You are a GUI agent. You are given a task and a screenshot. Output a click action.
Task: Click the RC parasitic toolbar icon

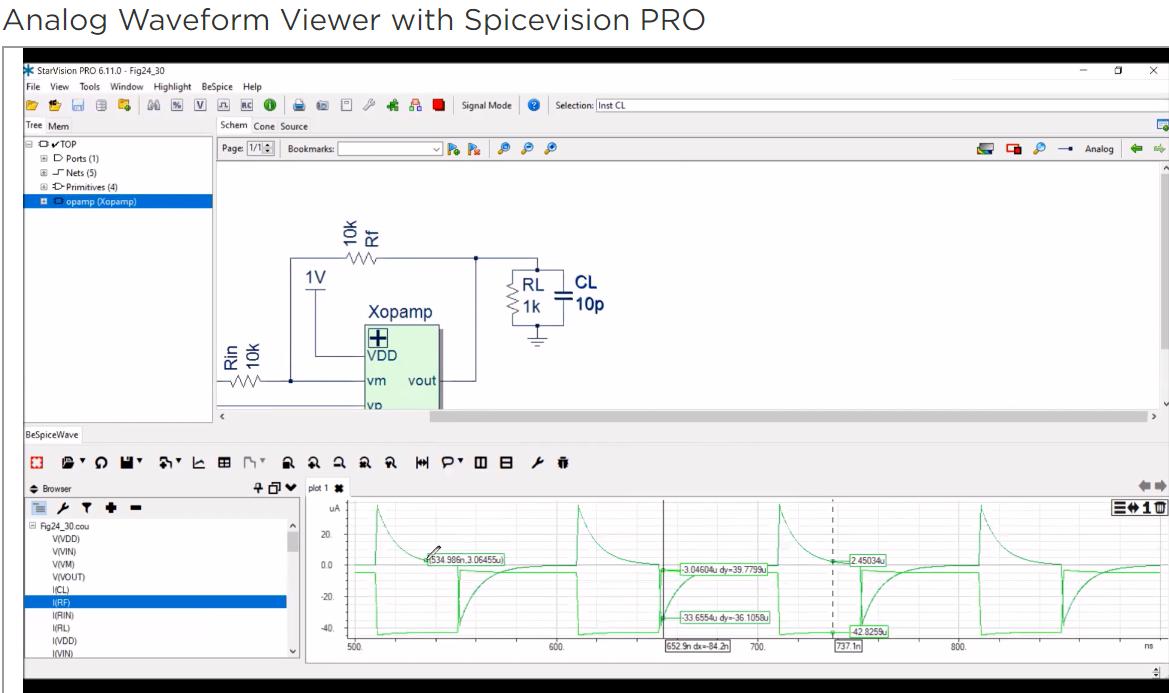(246, 105)
